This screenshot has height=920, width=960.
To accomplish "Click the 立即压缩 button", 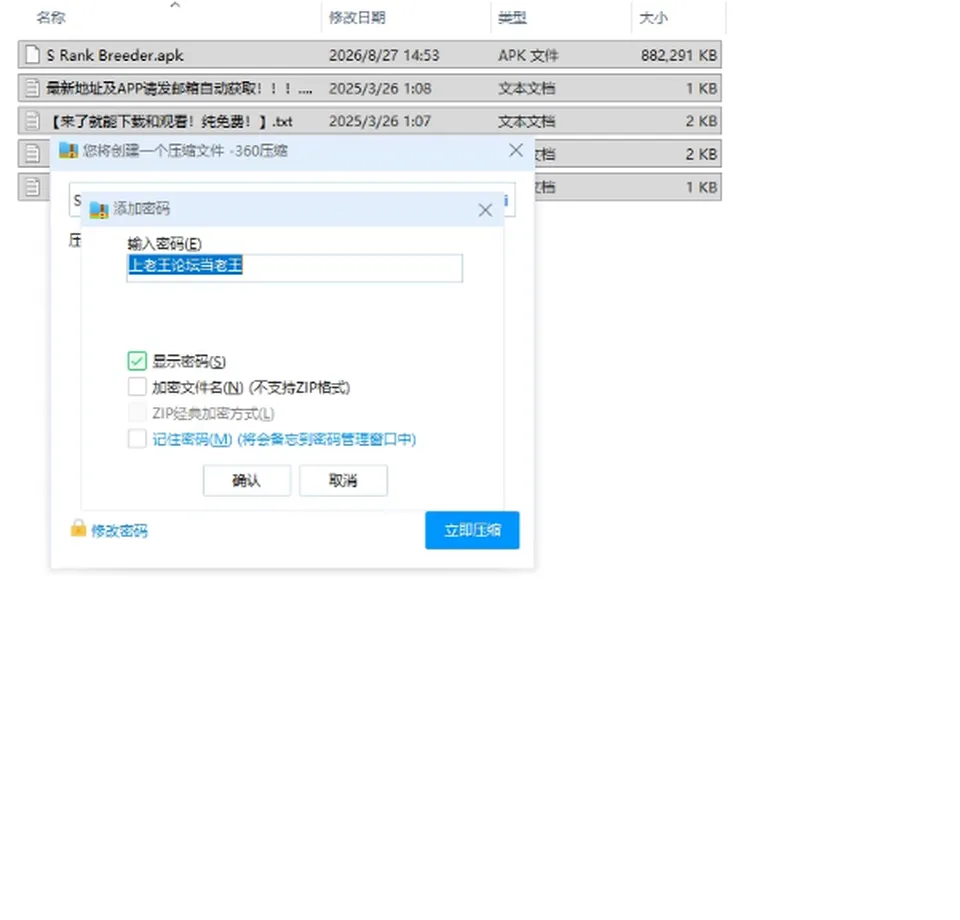I will coord(472,530).
